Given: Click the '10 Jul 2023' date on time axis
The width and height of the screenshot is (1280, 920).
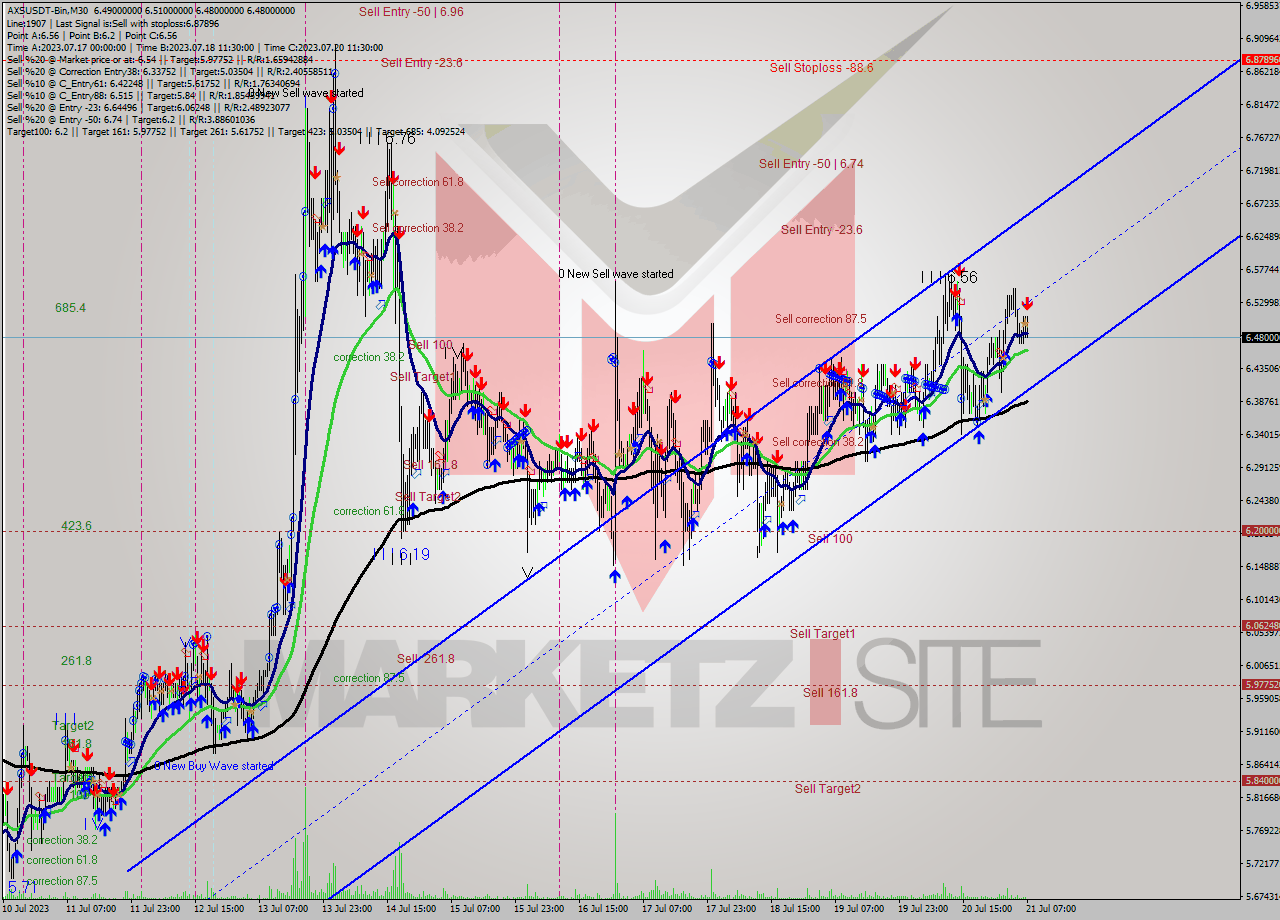Looking at the screenshot, I should [x=27, y=909].
